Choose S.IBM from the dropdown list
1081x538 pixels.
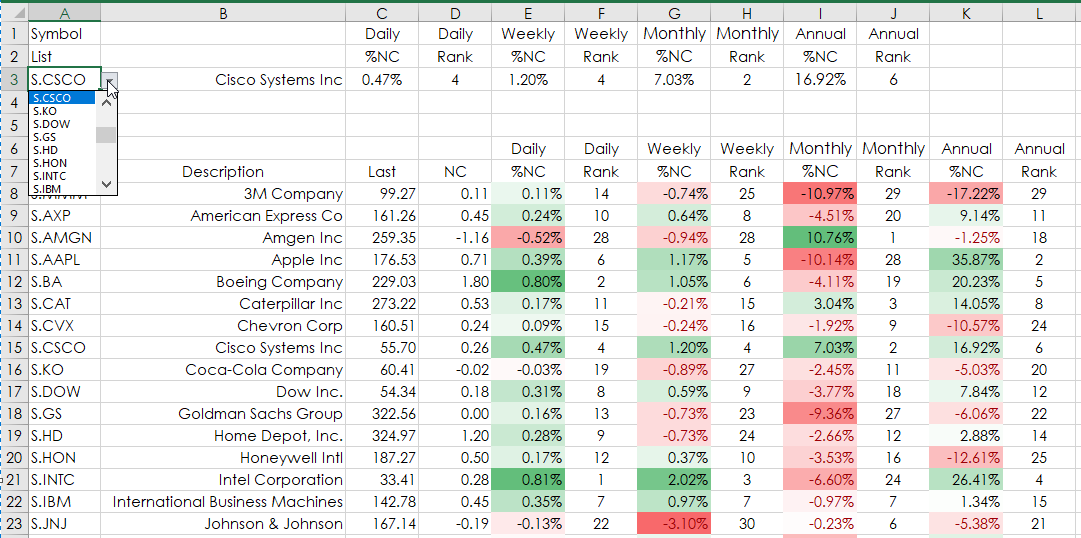[x=62, y=188]
